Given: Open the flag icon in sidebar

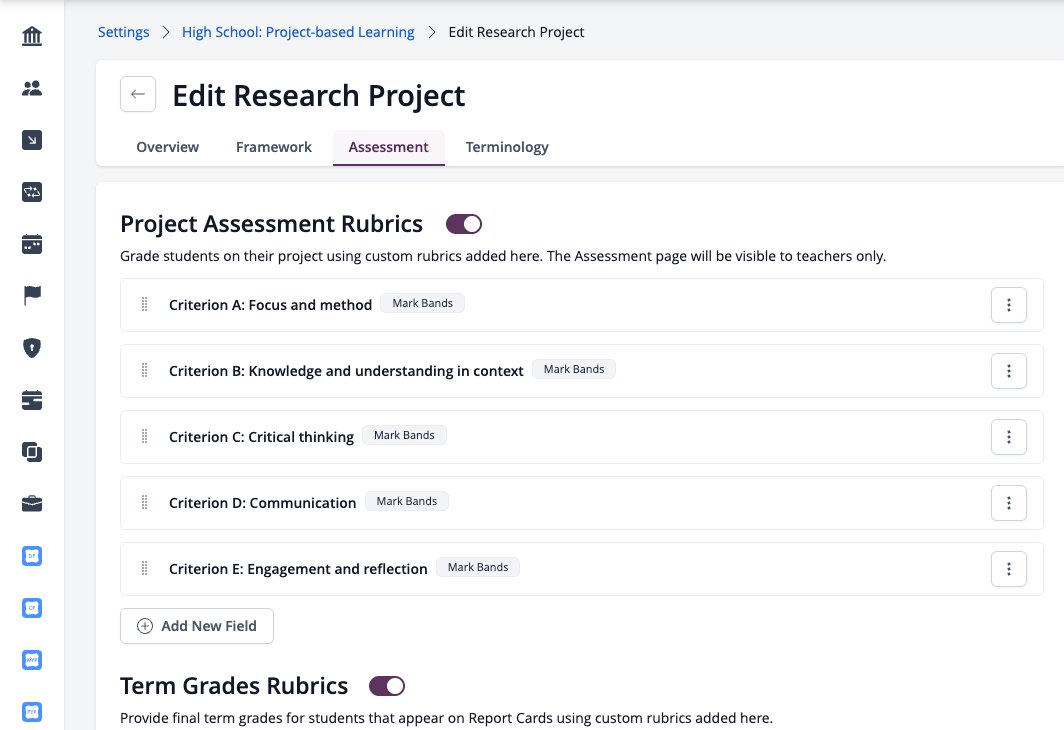Looking at the screenshot, I should tap(32, 296).
